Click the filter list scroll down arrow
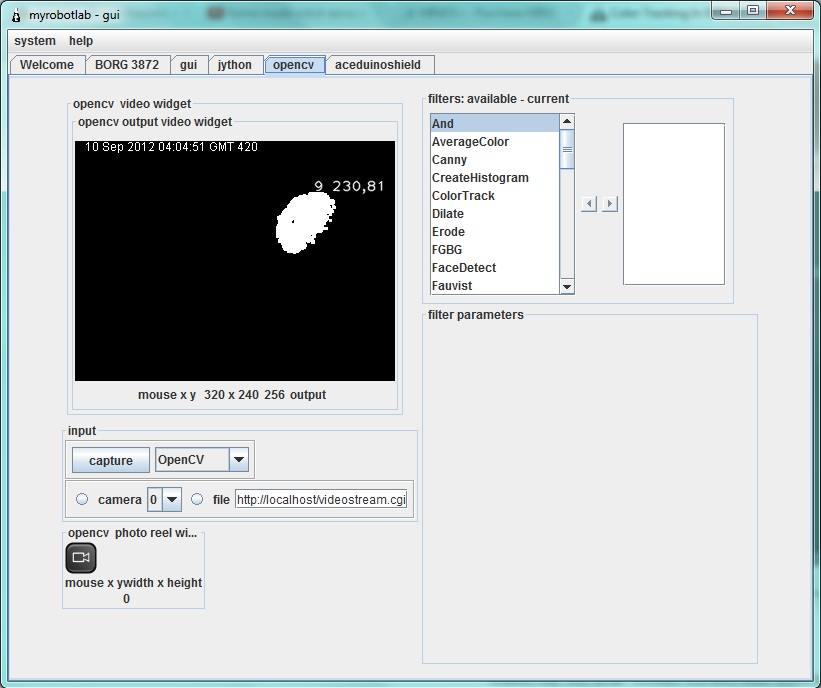The image size is (821, 688). [567, 286]
